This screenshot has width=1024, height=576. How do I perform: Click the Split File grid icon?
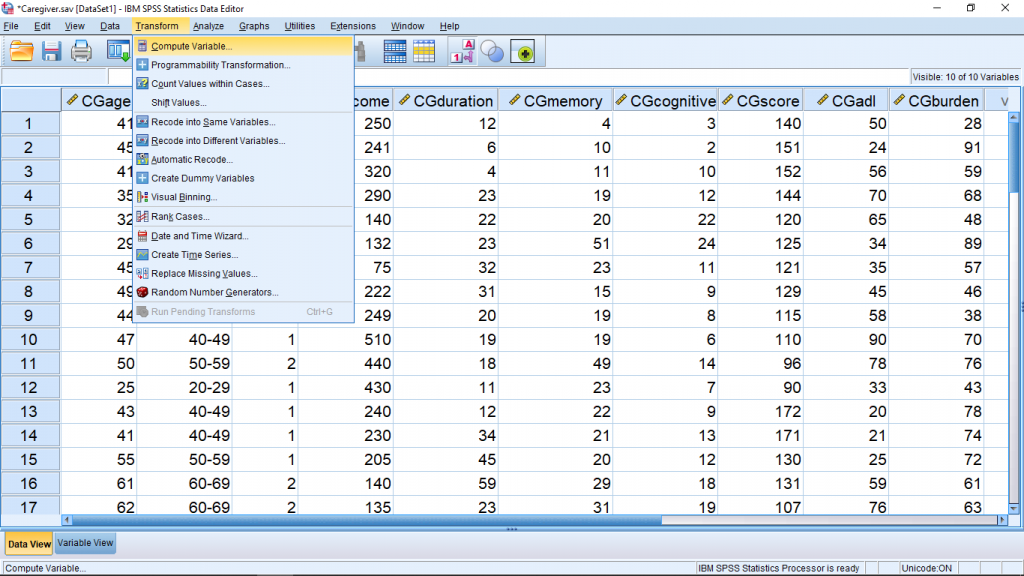click(395, 52)
